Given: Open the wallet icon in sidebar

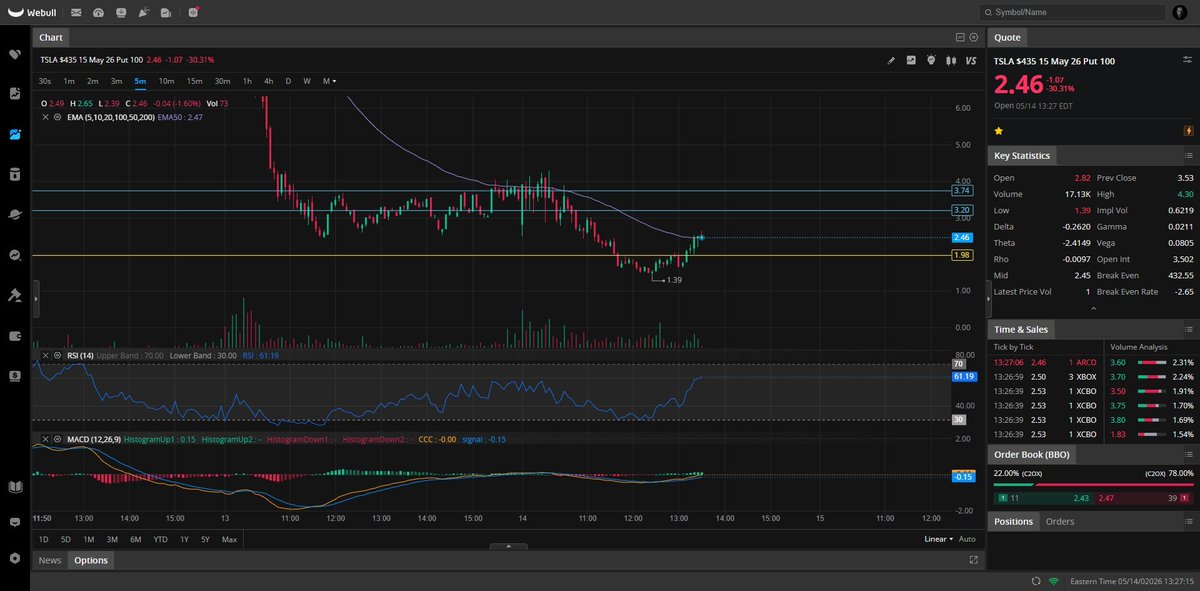Looking at the screenshot, I should click(15, 336).
